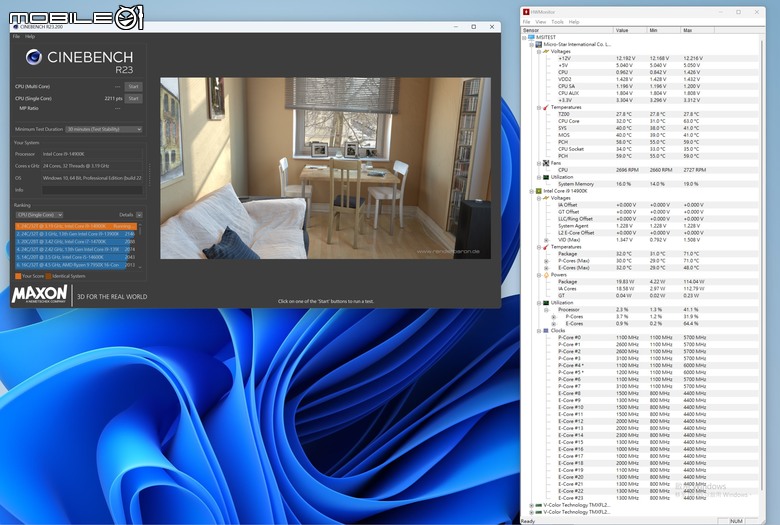This screenshot has width=780, height=525.
Task: Click the MAXON logo in Cinebench
Action: (x=39, y=294)
